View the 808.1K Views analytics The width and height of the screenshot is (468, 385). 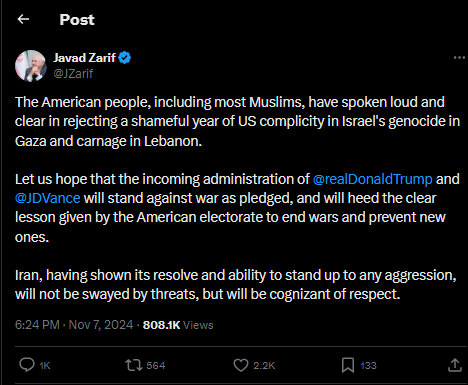(178, 325)
